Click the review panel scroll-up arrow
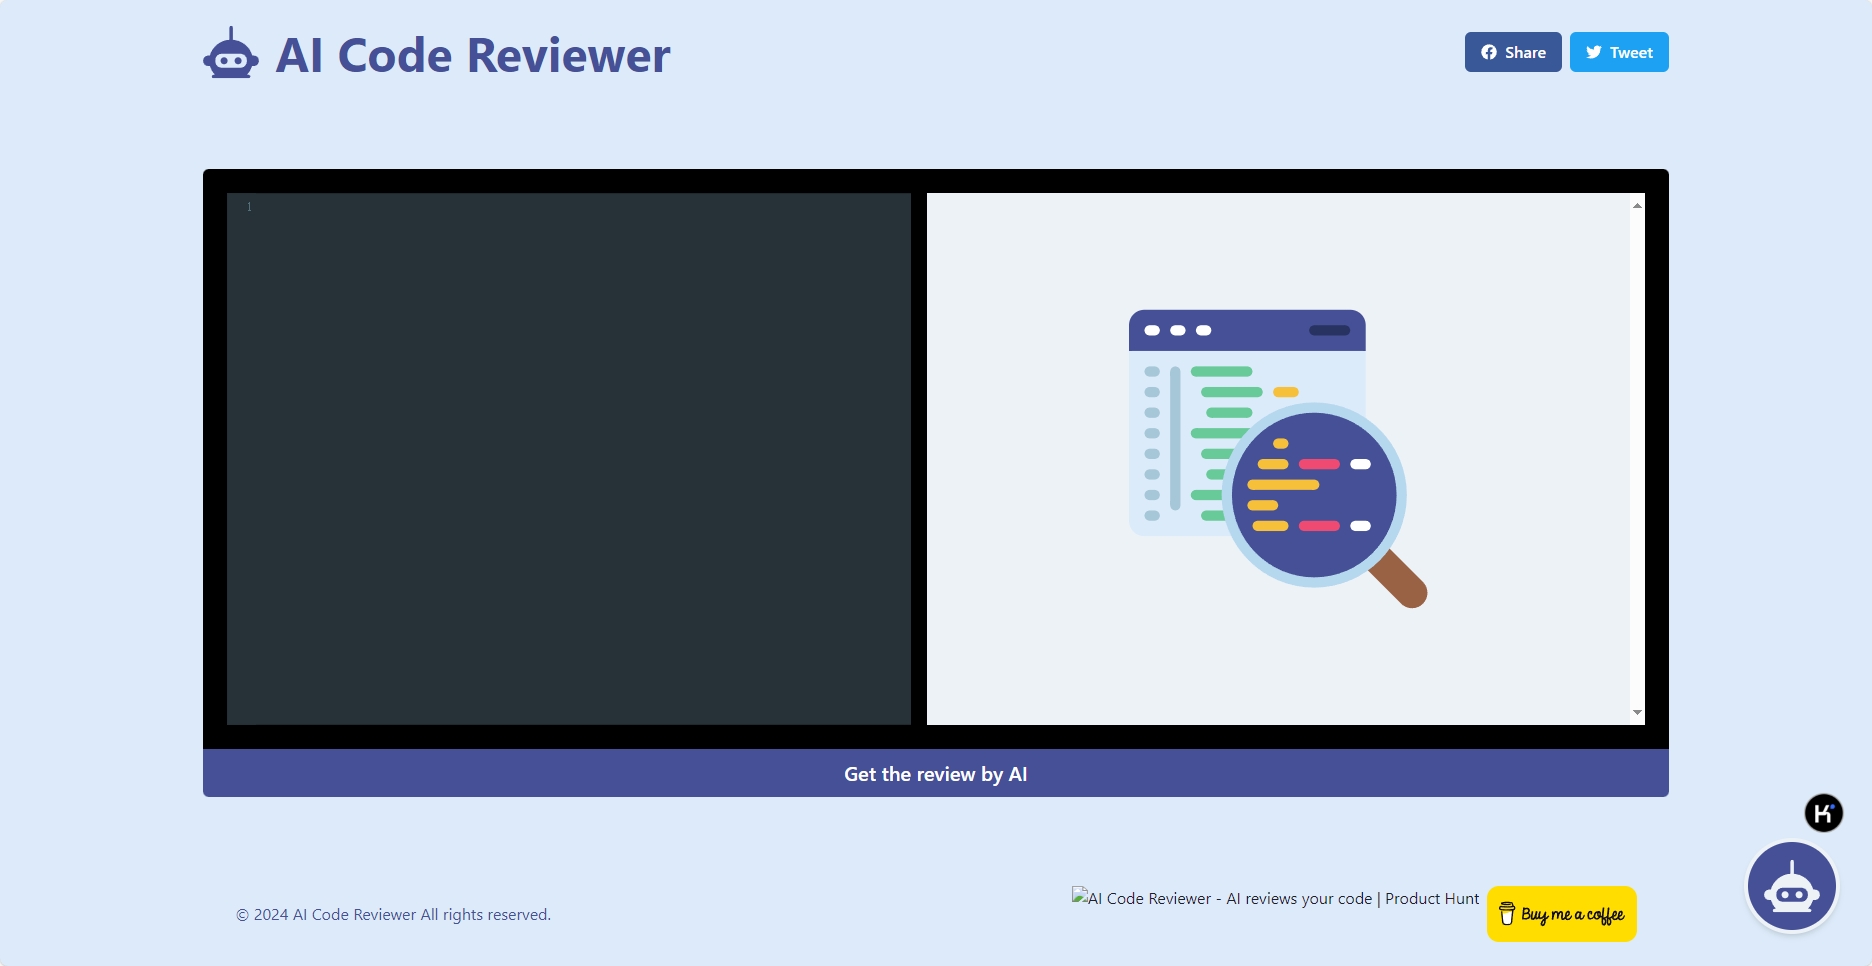This screenshot has height=966, width=1872. coord(1637,205)
